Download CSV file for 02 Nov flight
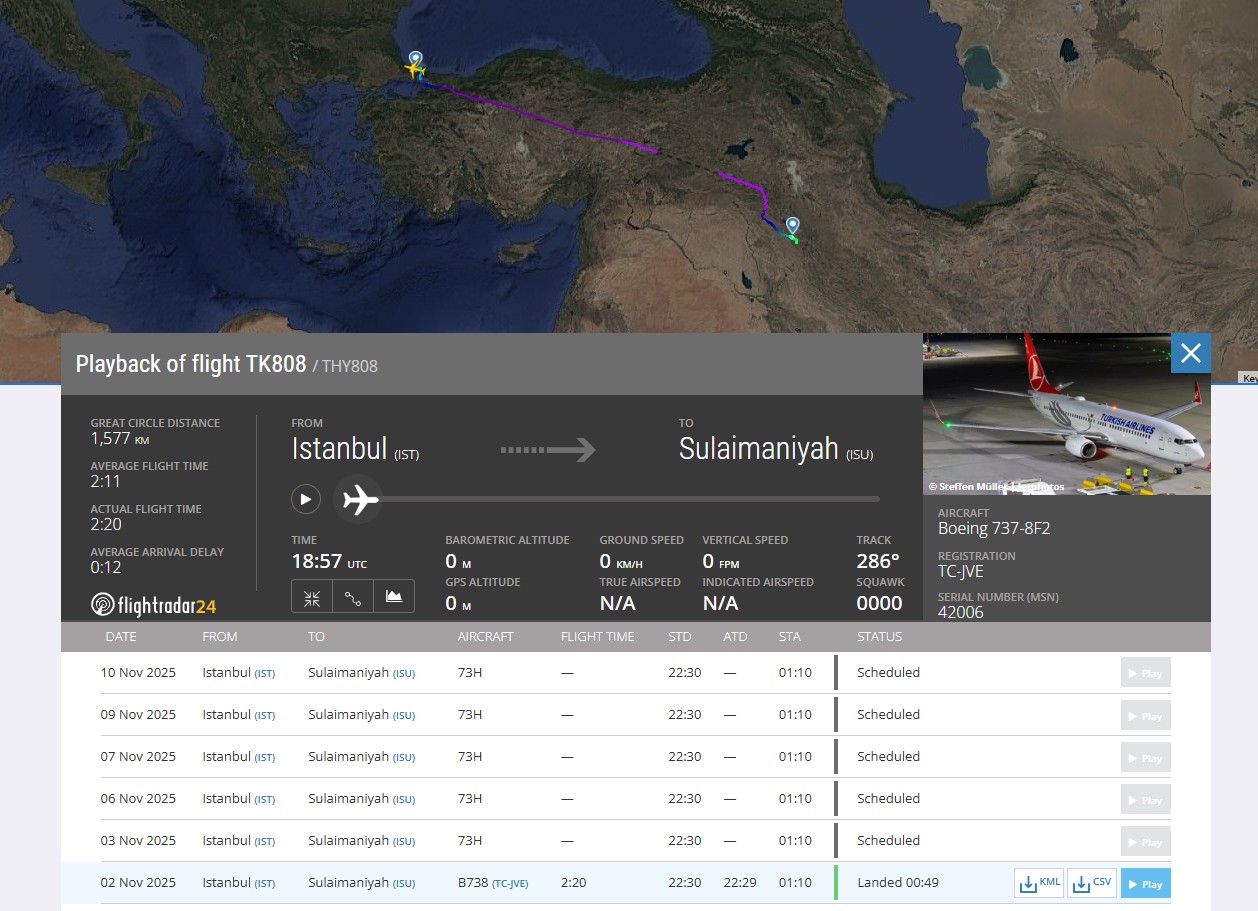Screen dimensions: 1258x911 [1091, 883]
